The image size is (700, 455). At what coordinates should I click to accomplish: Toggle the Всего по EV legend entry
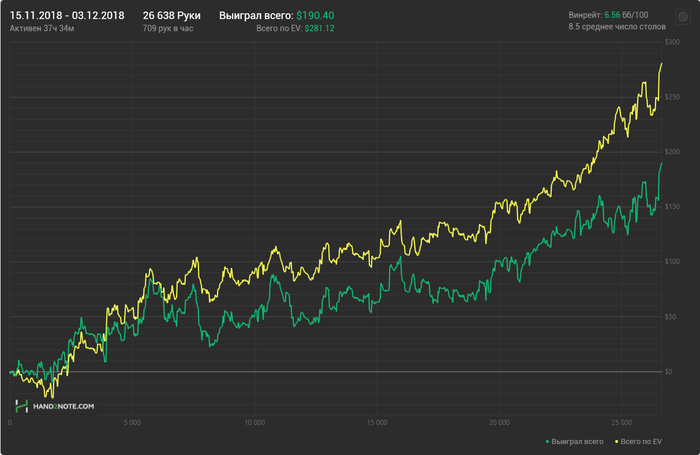638,442
